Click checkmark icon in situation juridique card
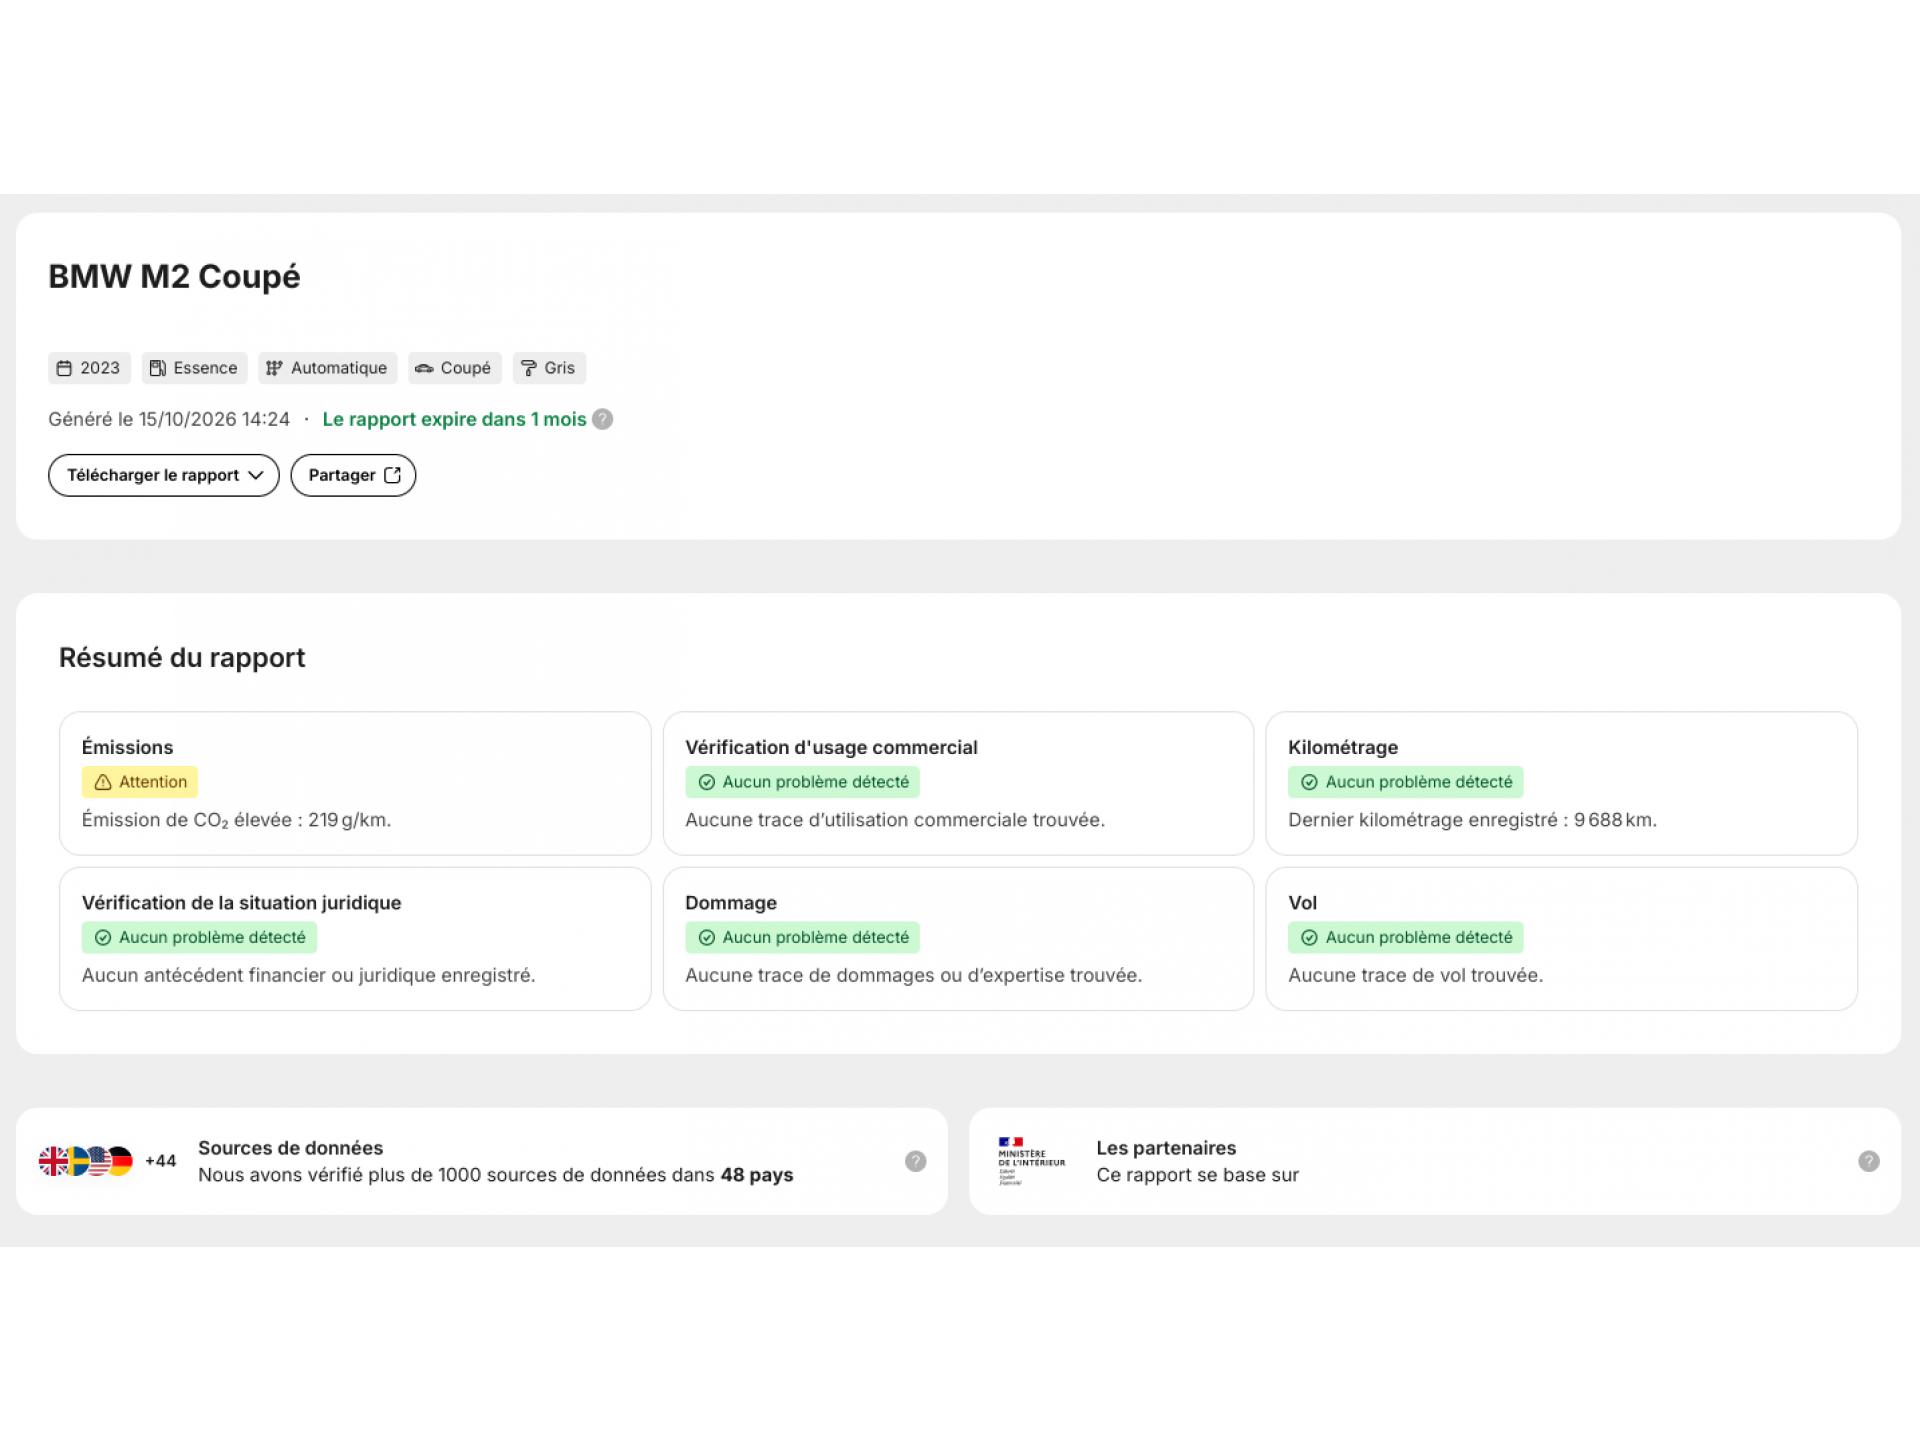1920x1440 pixels. tap(103, 937)
